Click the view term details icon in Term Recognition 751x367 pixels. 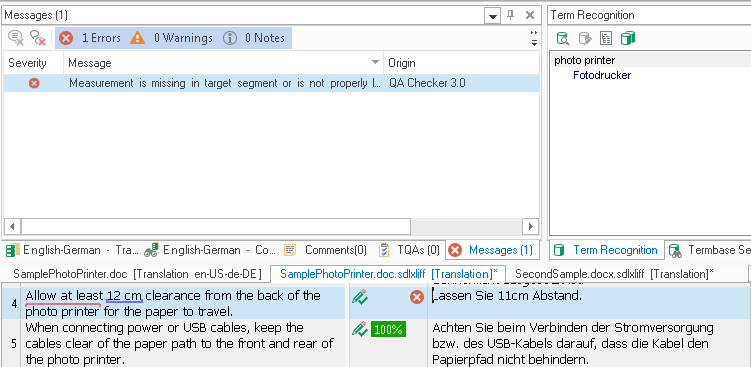(562, 38)
